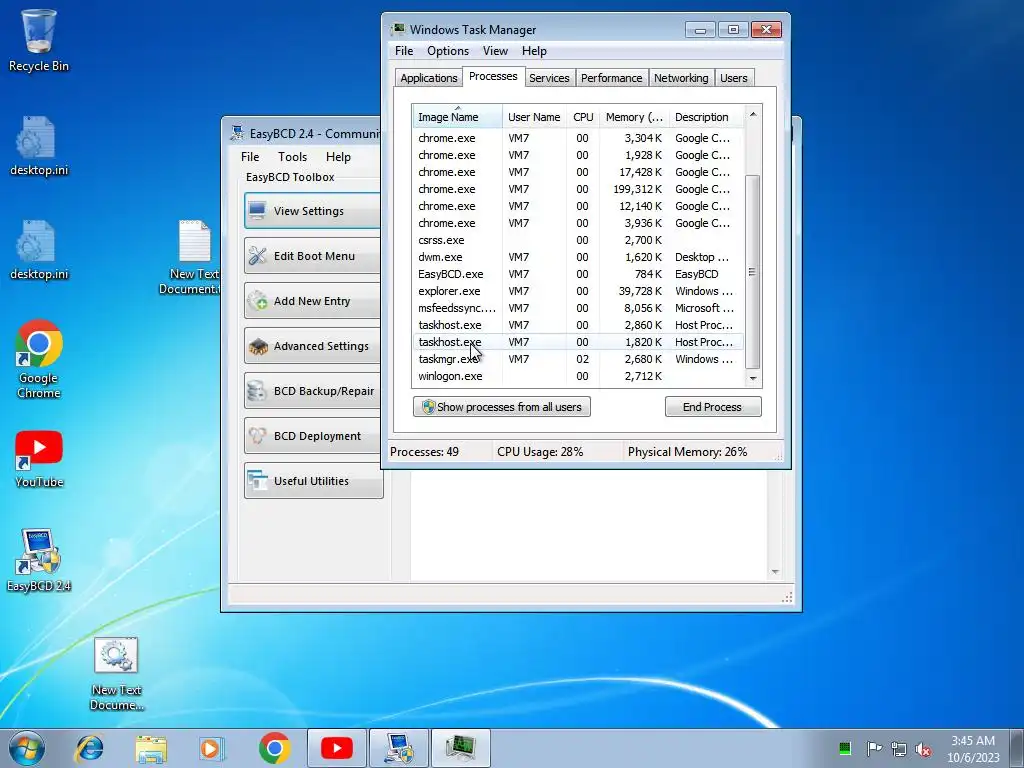1024x768 pixels.
Task: Launch EasyBCD 2.4 desktop shortcut
Action: [x=39, y=560]
